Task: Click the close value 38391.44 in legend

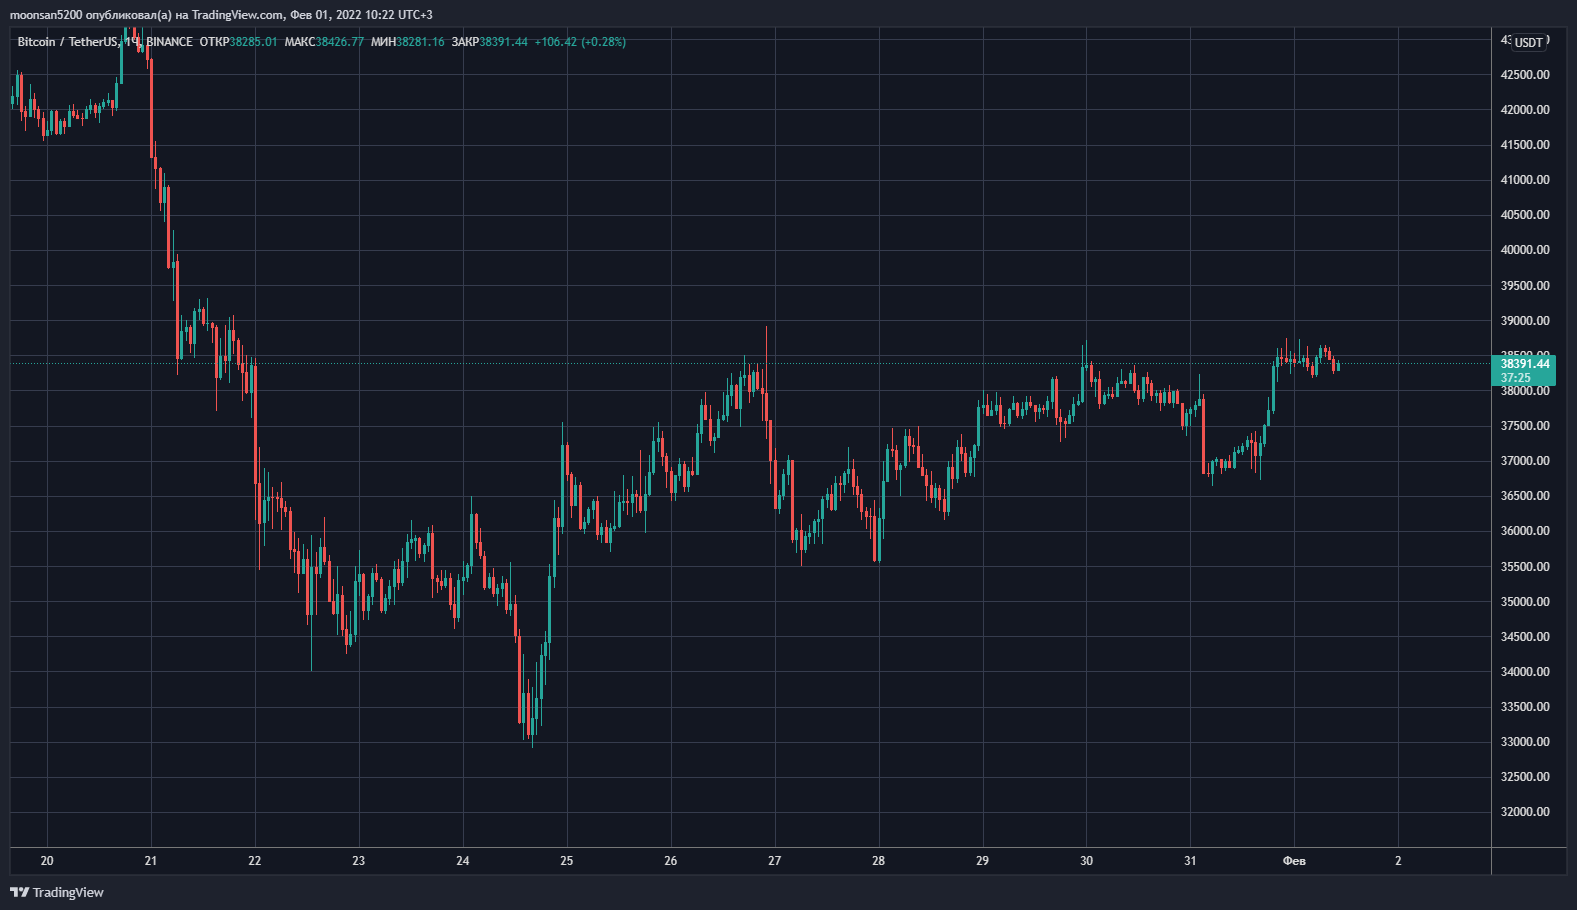Action: 503,42
